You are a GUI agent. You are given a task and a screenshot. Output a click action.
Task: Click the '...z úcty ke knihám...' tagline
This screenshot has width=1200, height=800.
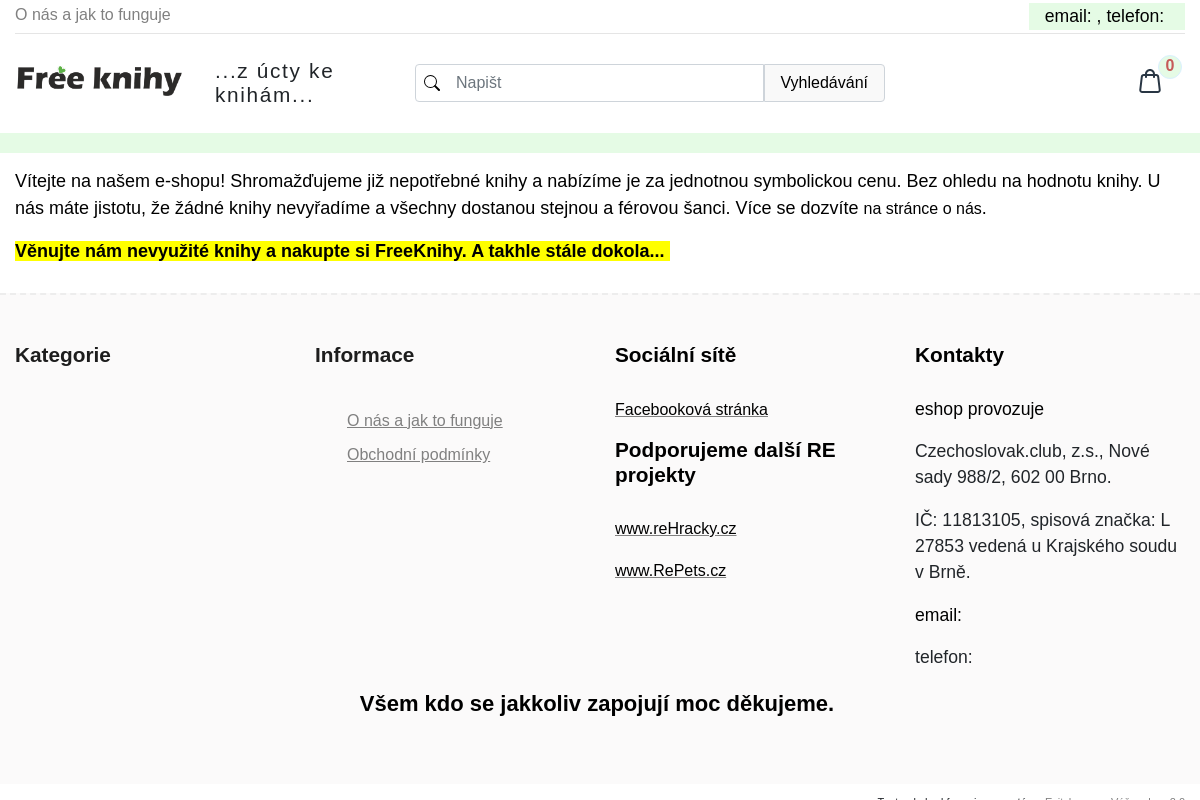(x=274, y=83)
